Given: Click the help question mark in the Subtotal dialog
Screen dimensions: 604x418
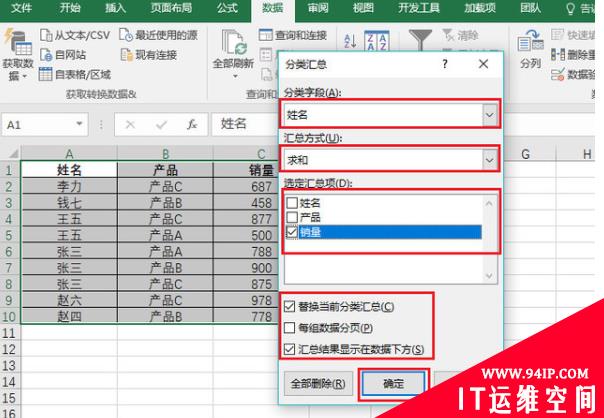Looking at the screenshot, I should (x=445, y=64).
